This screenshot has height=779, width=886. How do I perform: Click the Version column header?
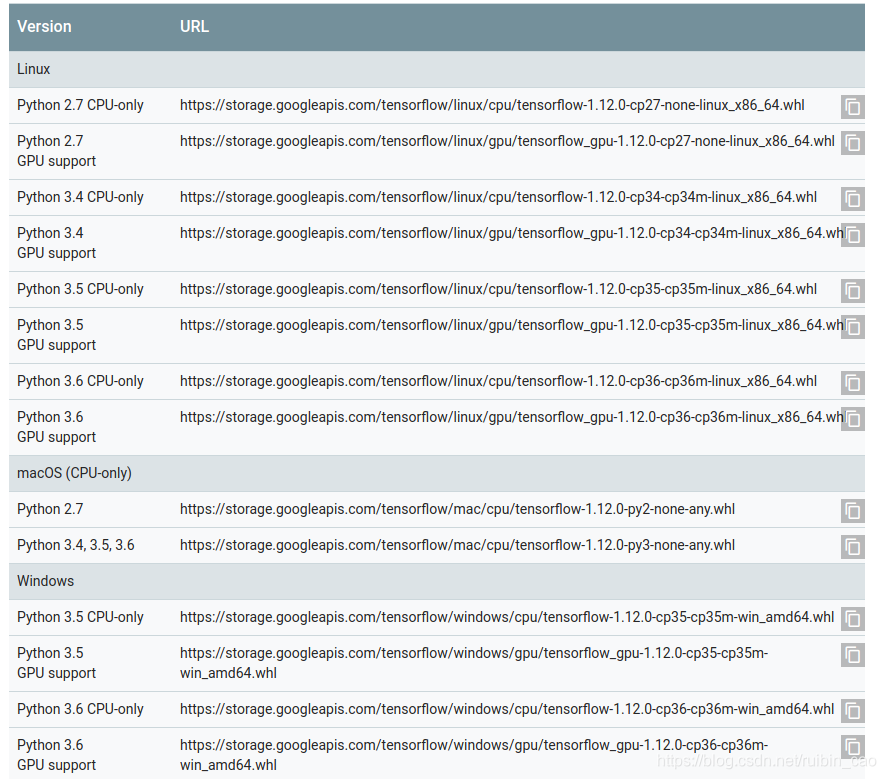point(44,27)
